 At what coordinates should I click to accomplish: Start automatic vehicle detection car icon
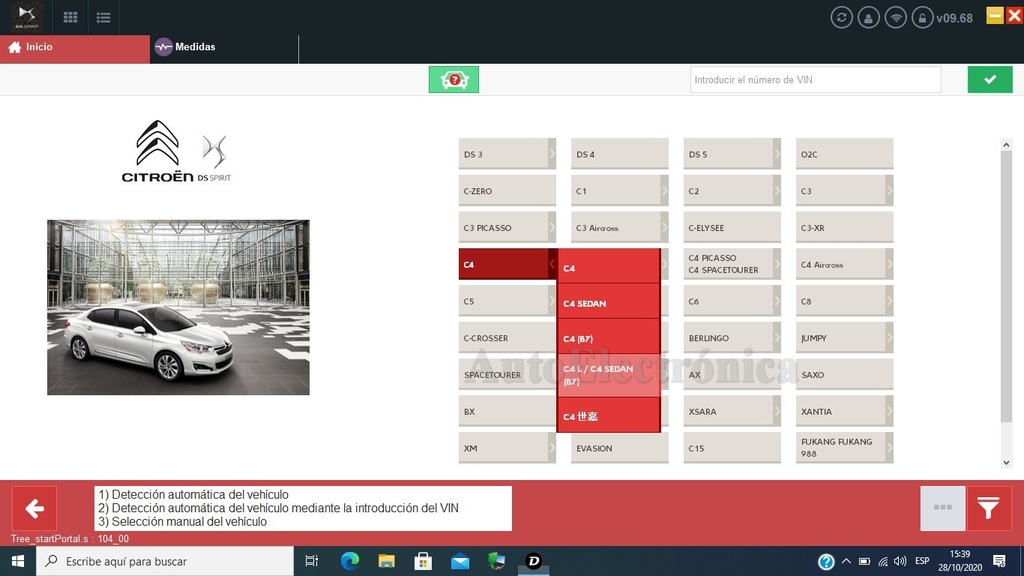(454, 80)
